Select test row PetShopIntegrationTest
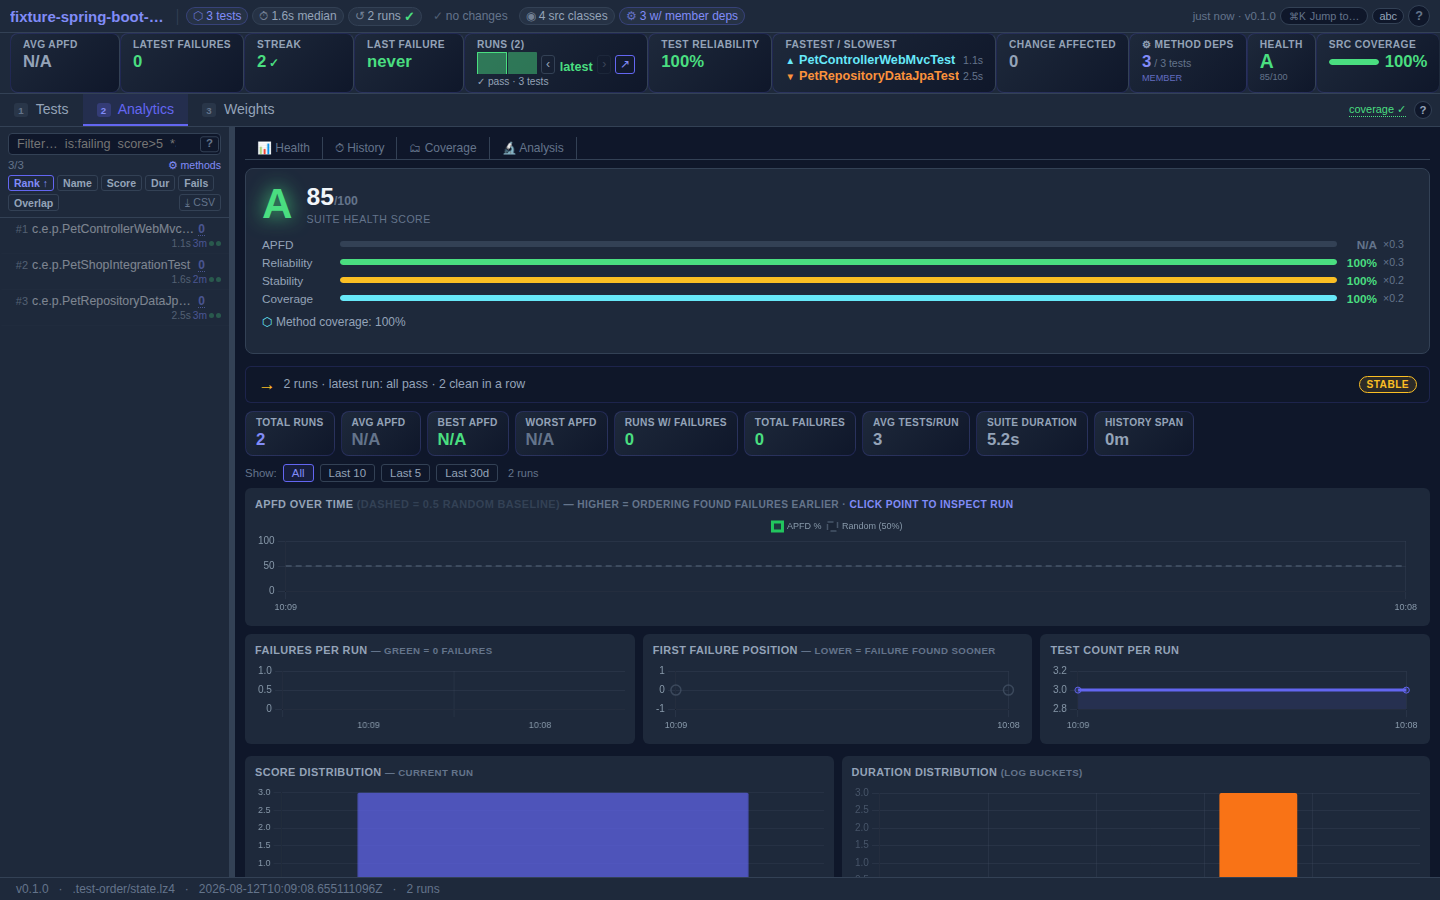The height and width of the screenshot is (900, 1440). click(x=115, y=271)
